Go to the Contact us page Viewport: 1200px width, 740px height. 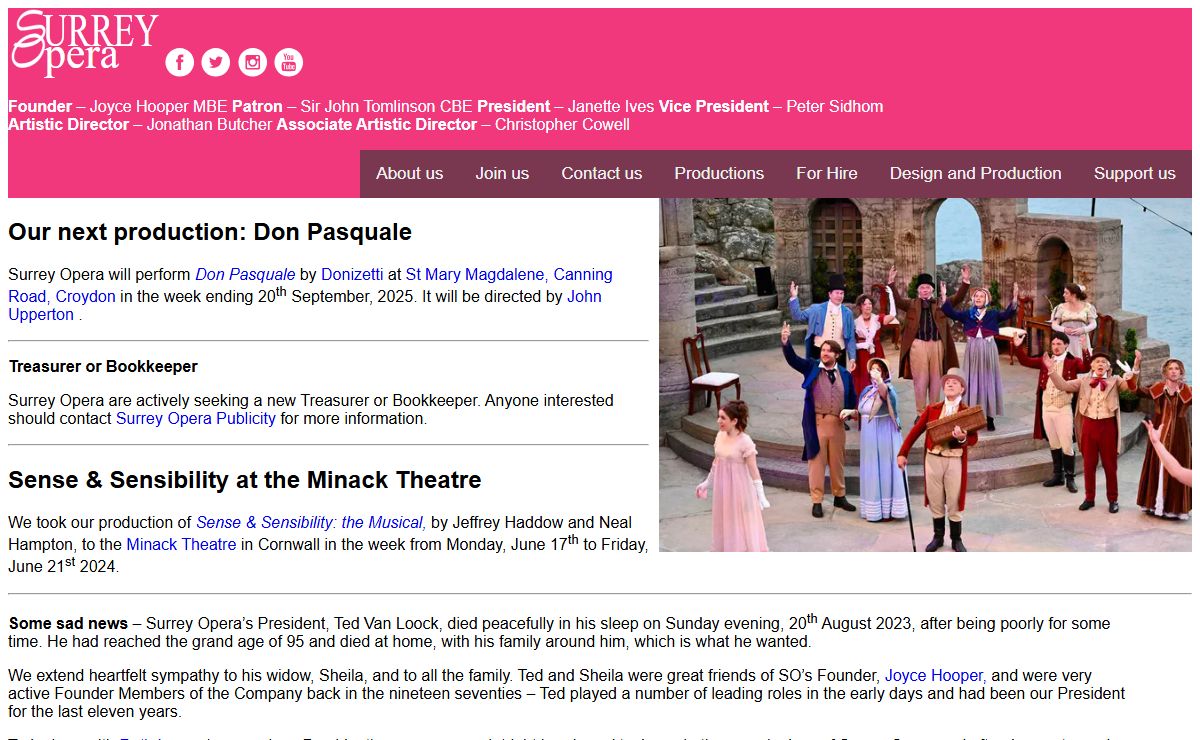pos(601,173)
